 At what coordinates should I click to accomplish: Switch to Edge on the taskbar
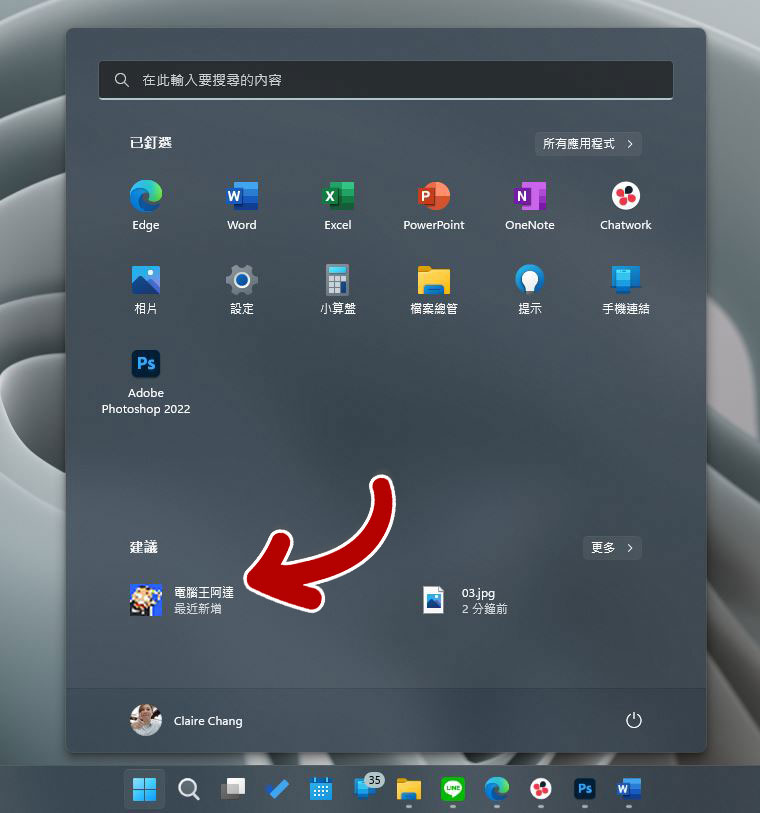point(497,789)
